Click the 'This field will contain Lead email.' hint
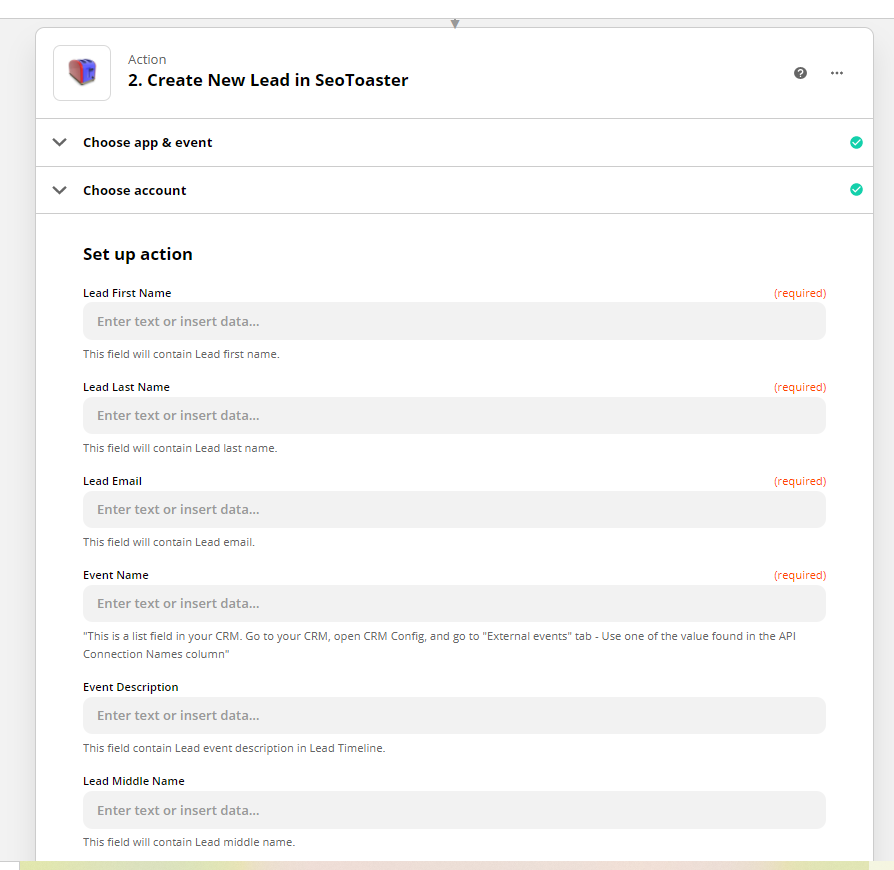The image size is (894, 870). [169, 542]
